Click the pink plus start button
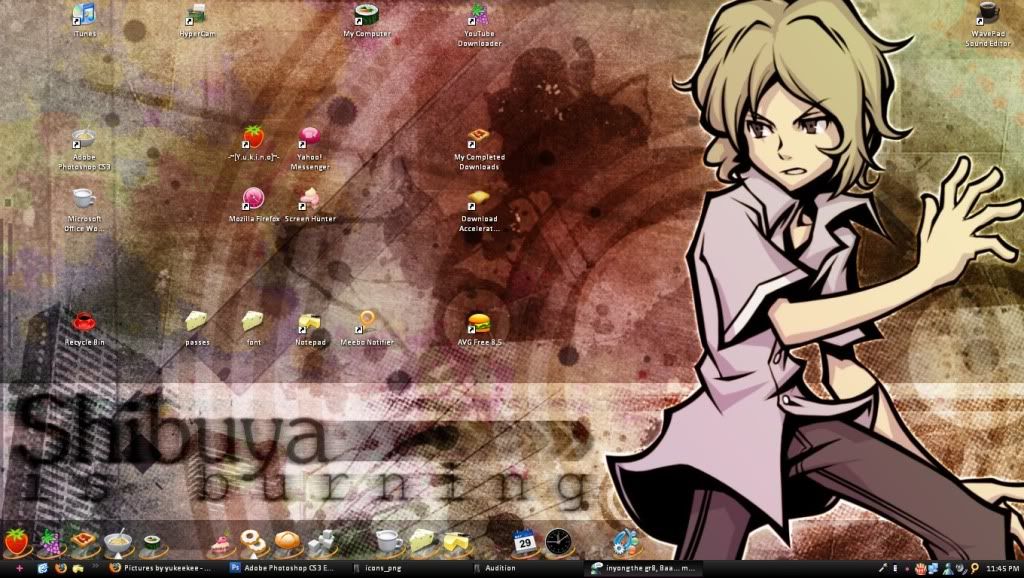This screenshot has width=1024, height=578. tap(19, 568)
